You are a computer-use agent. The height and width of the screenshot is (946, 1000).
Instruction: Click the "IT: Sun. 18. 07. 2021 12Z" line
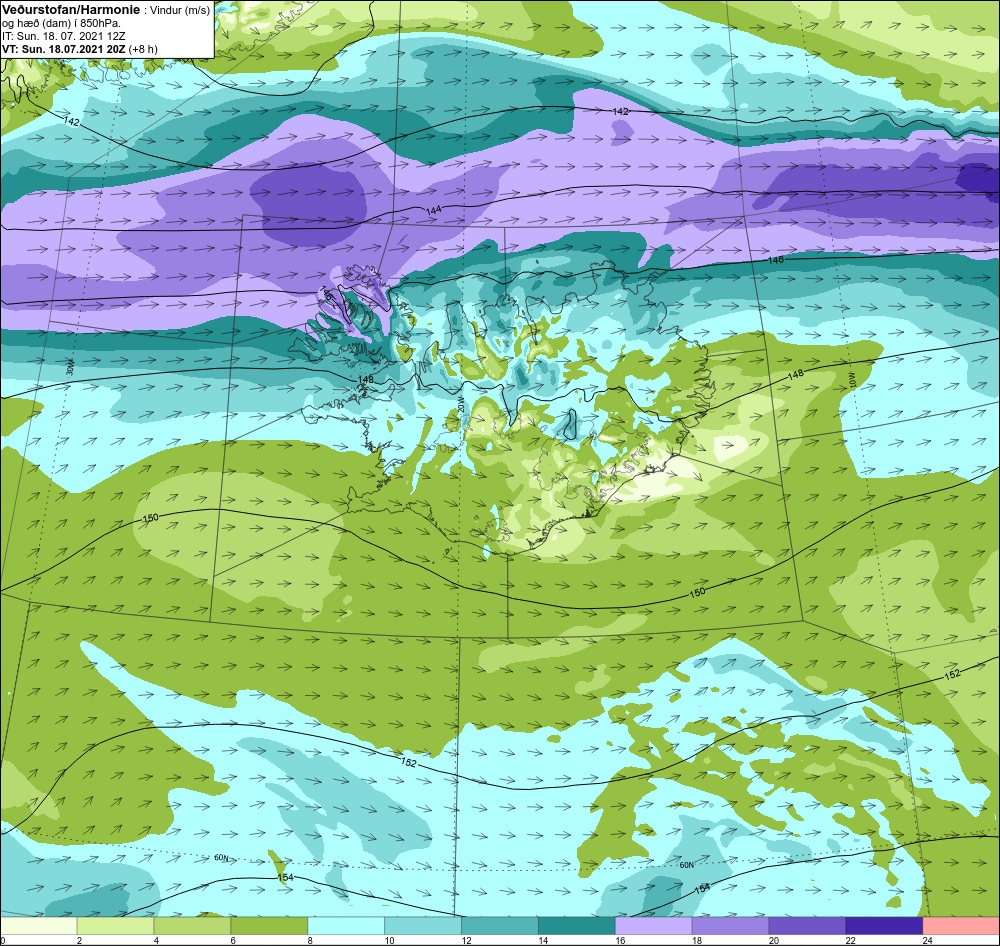click(x=64, y=36)
